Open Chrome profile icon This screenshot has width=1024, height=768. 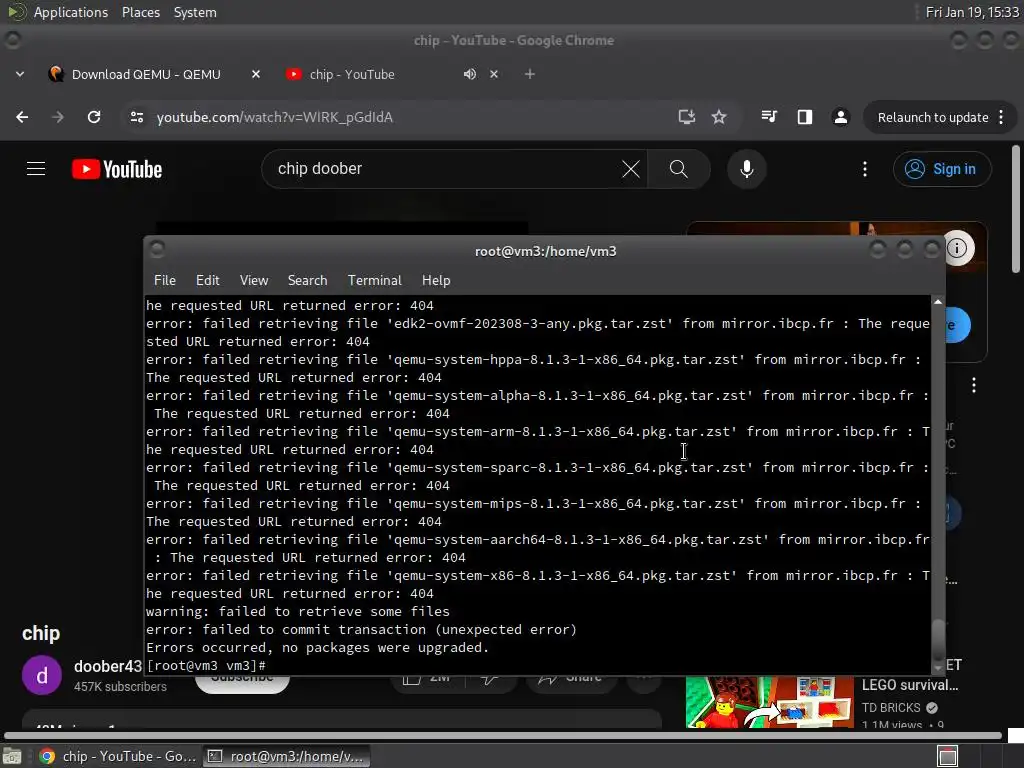[x=840, y=117]
